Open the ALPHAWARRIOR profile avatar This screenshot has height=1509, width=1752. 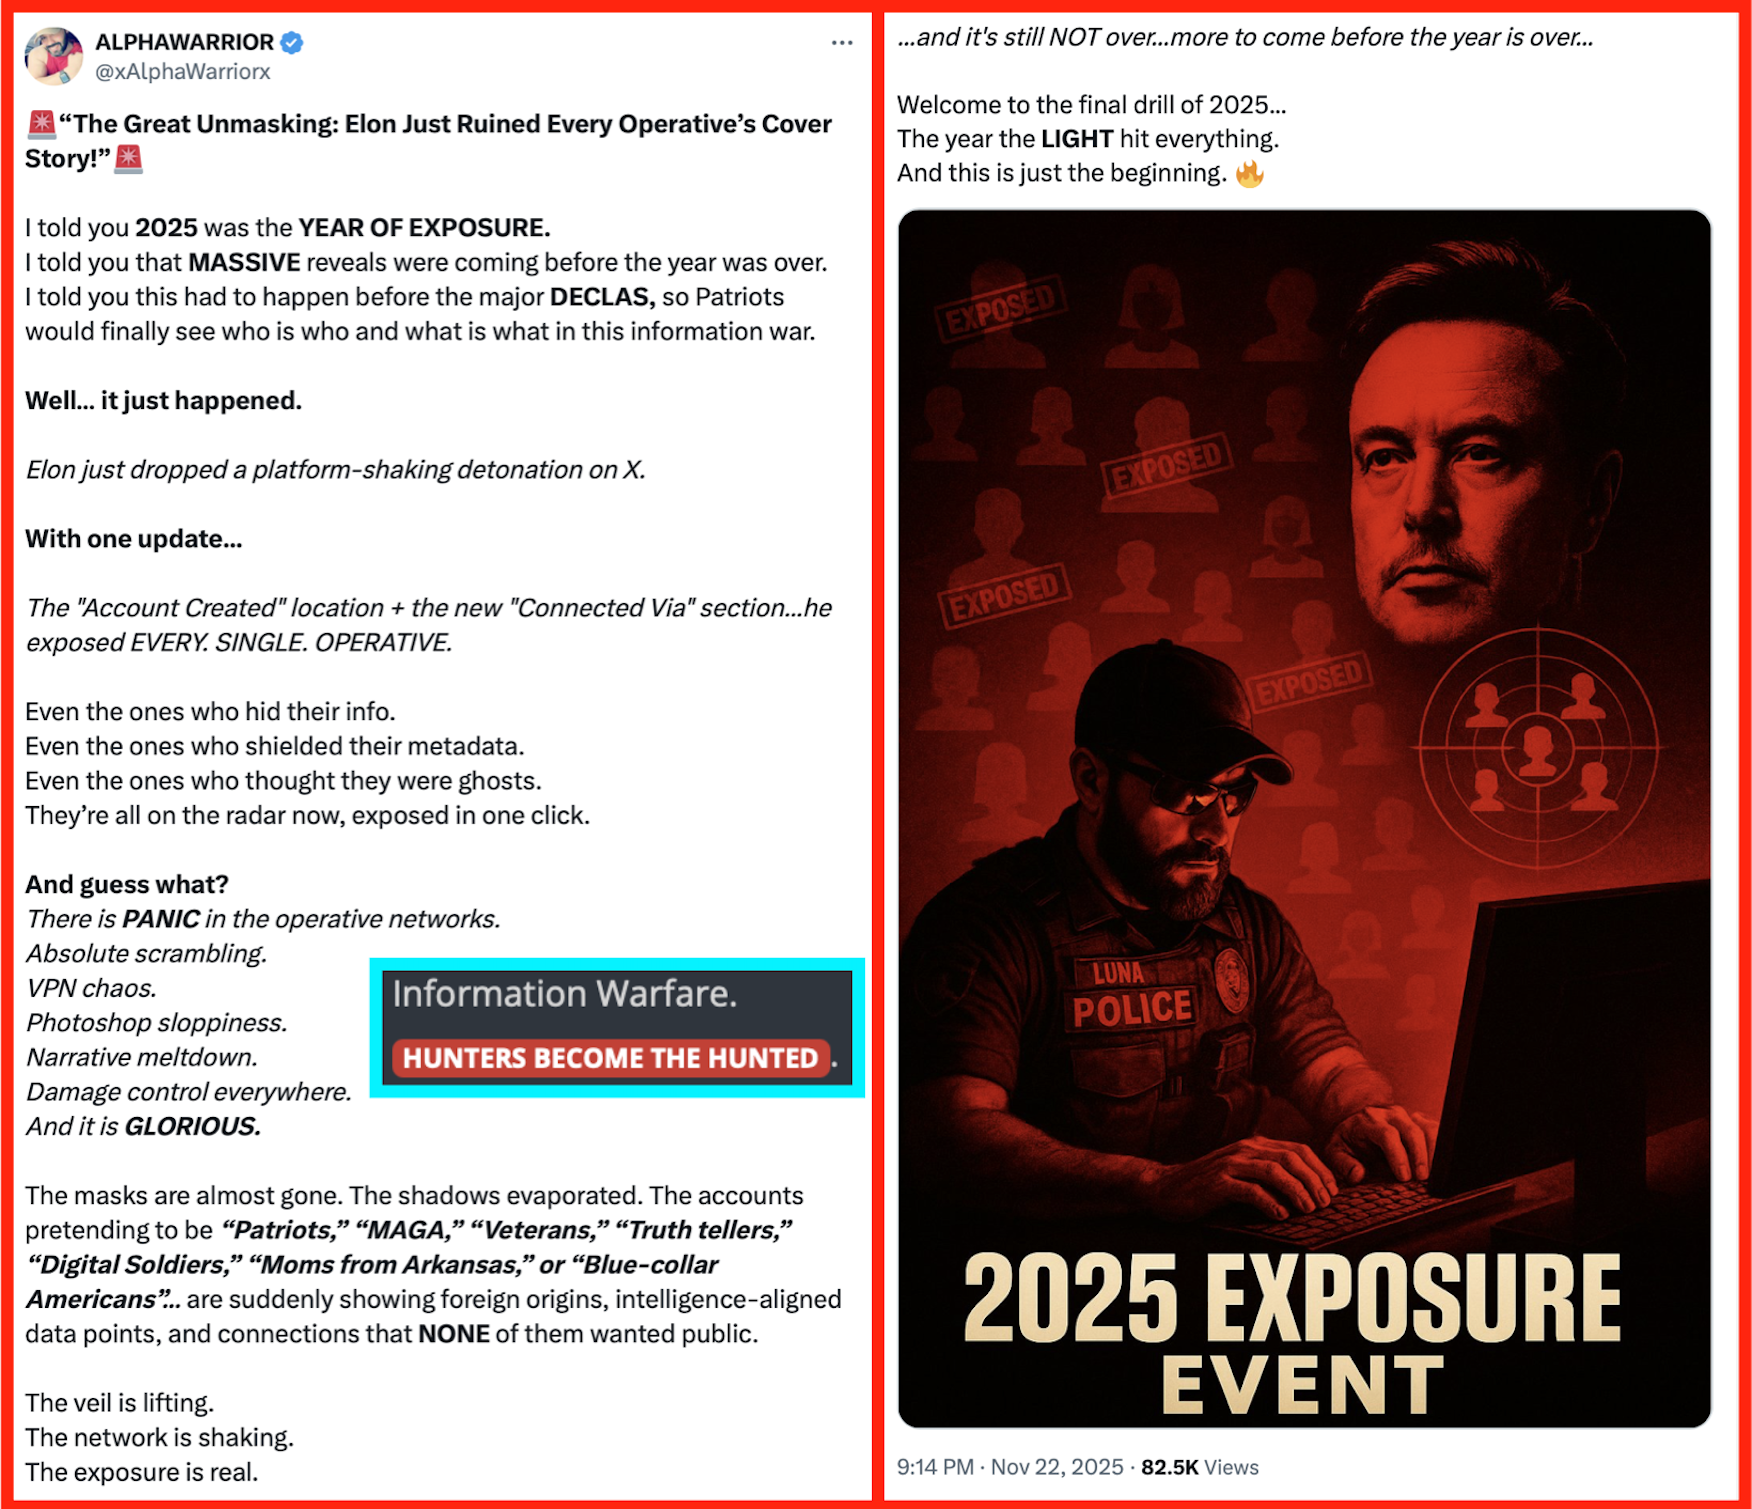(53, 56)
